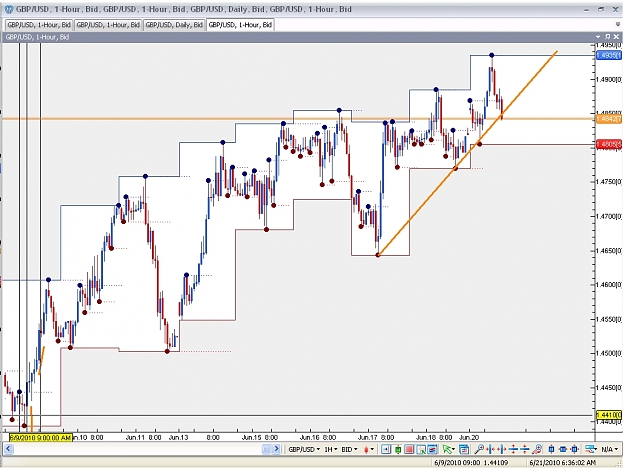The image size is (625, 470).
Task: Click the Jun.15 8:00 label on the time axis
Action: (260, 437)
